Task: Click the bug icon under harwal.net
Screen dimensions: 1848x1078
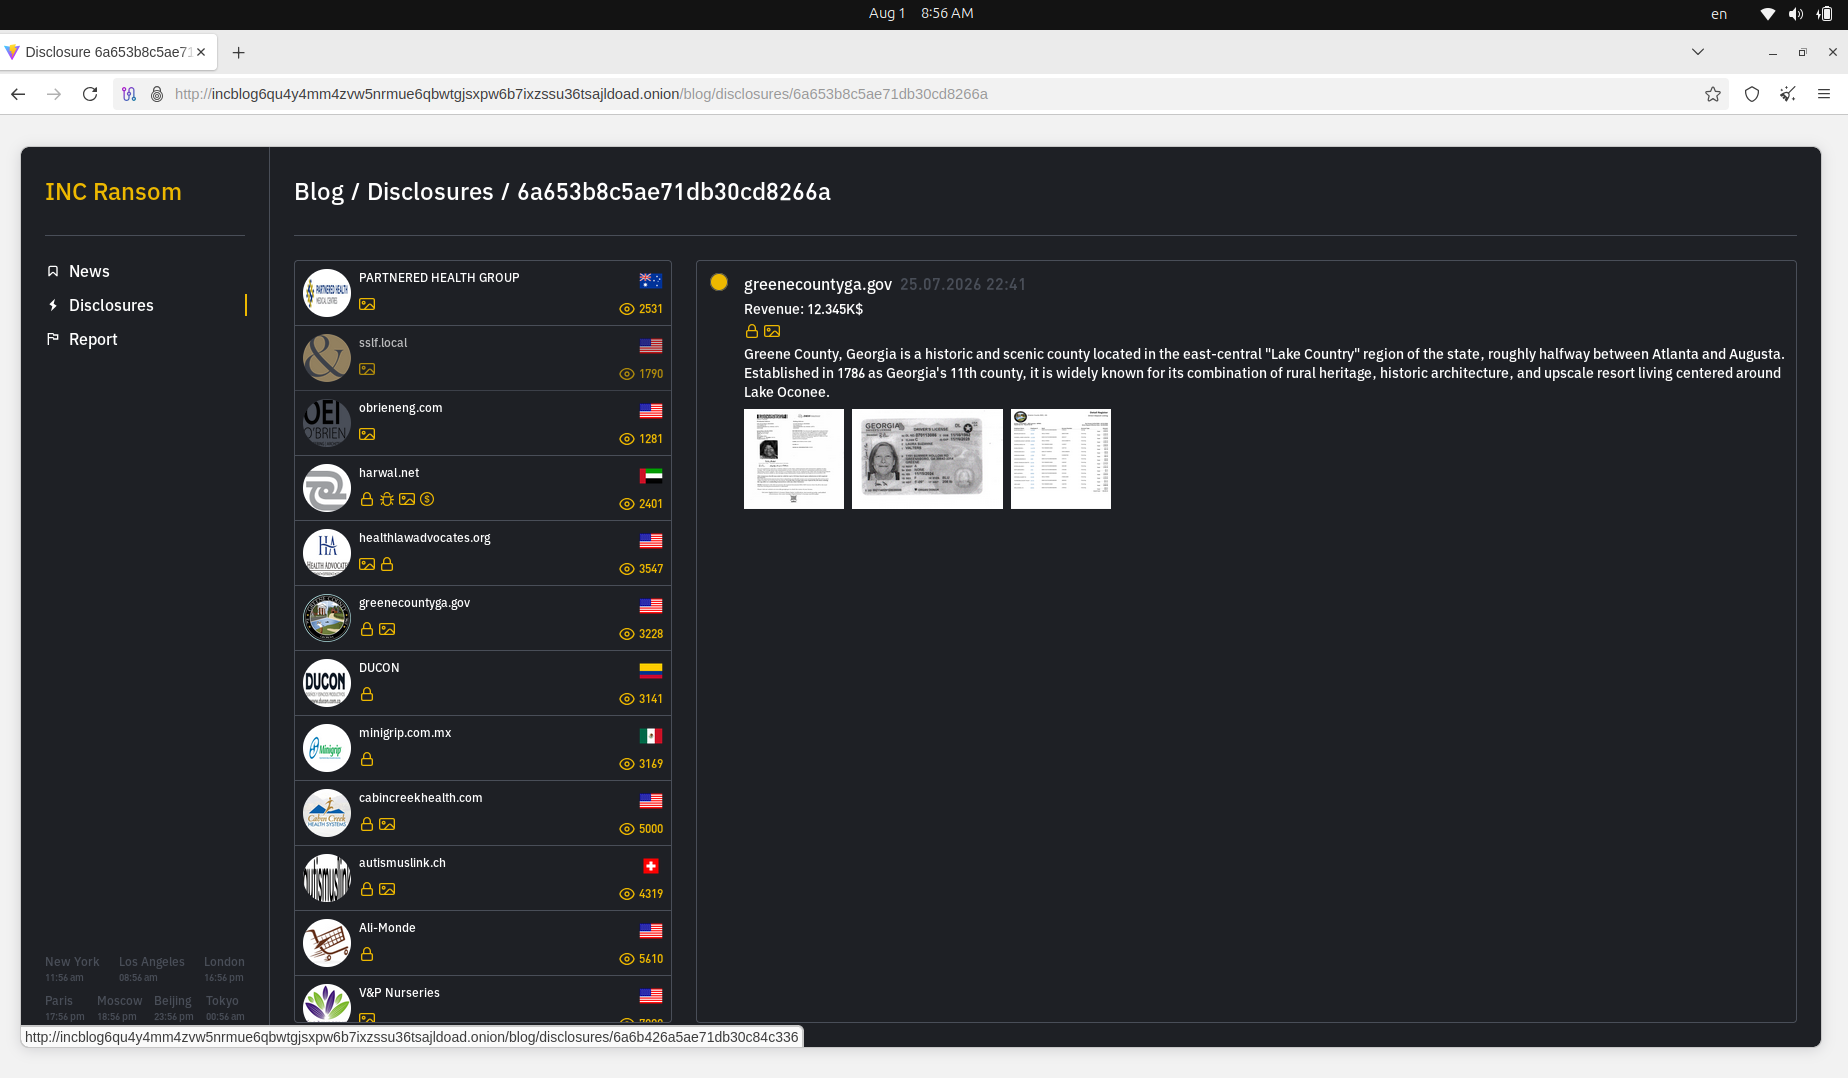Action: point(387,499)
